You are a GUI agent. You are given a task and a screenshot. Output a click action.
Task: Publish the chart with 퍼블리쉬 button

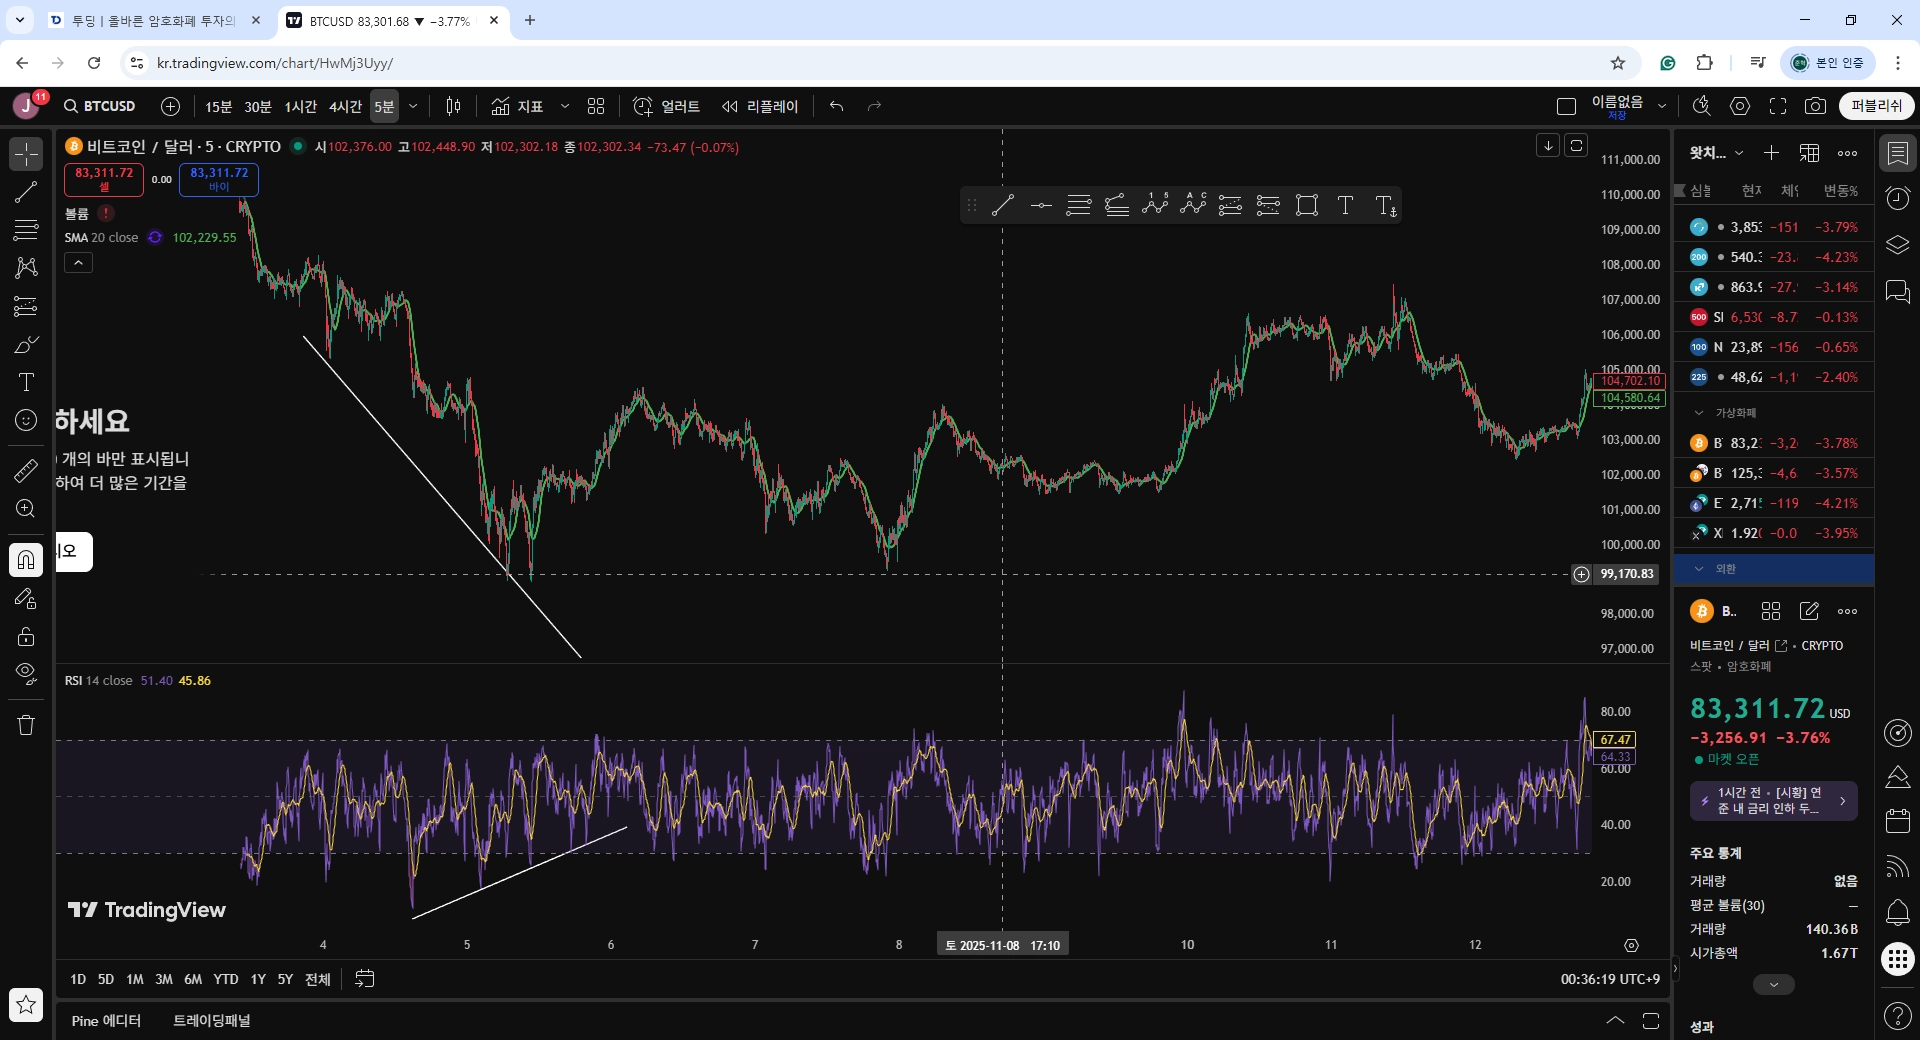point(1877,106)
